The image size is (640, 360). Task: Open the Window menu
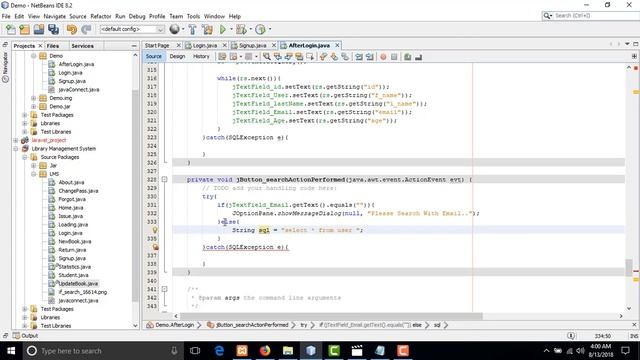pyautogui.click(x=214, y=16)
